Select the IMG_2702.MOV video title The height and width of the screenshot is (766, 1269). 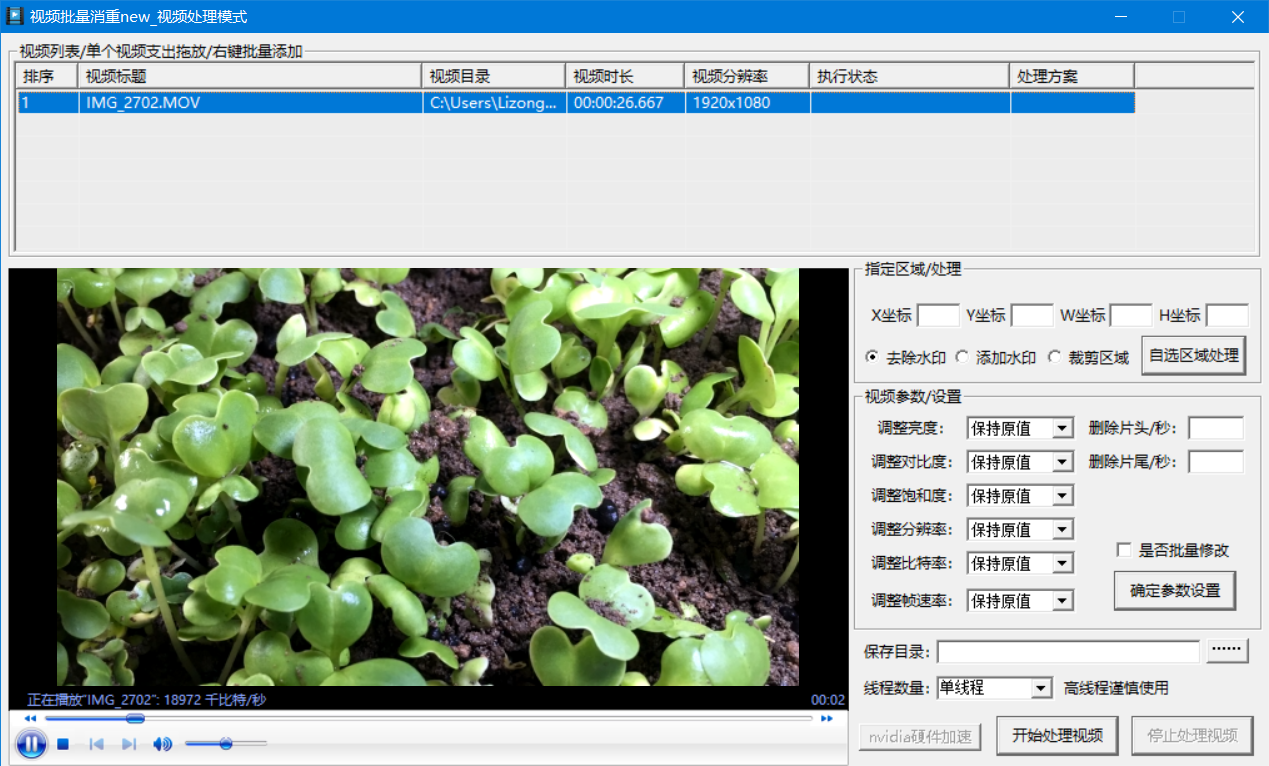click(x=143, y=102)
